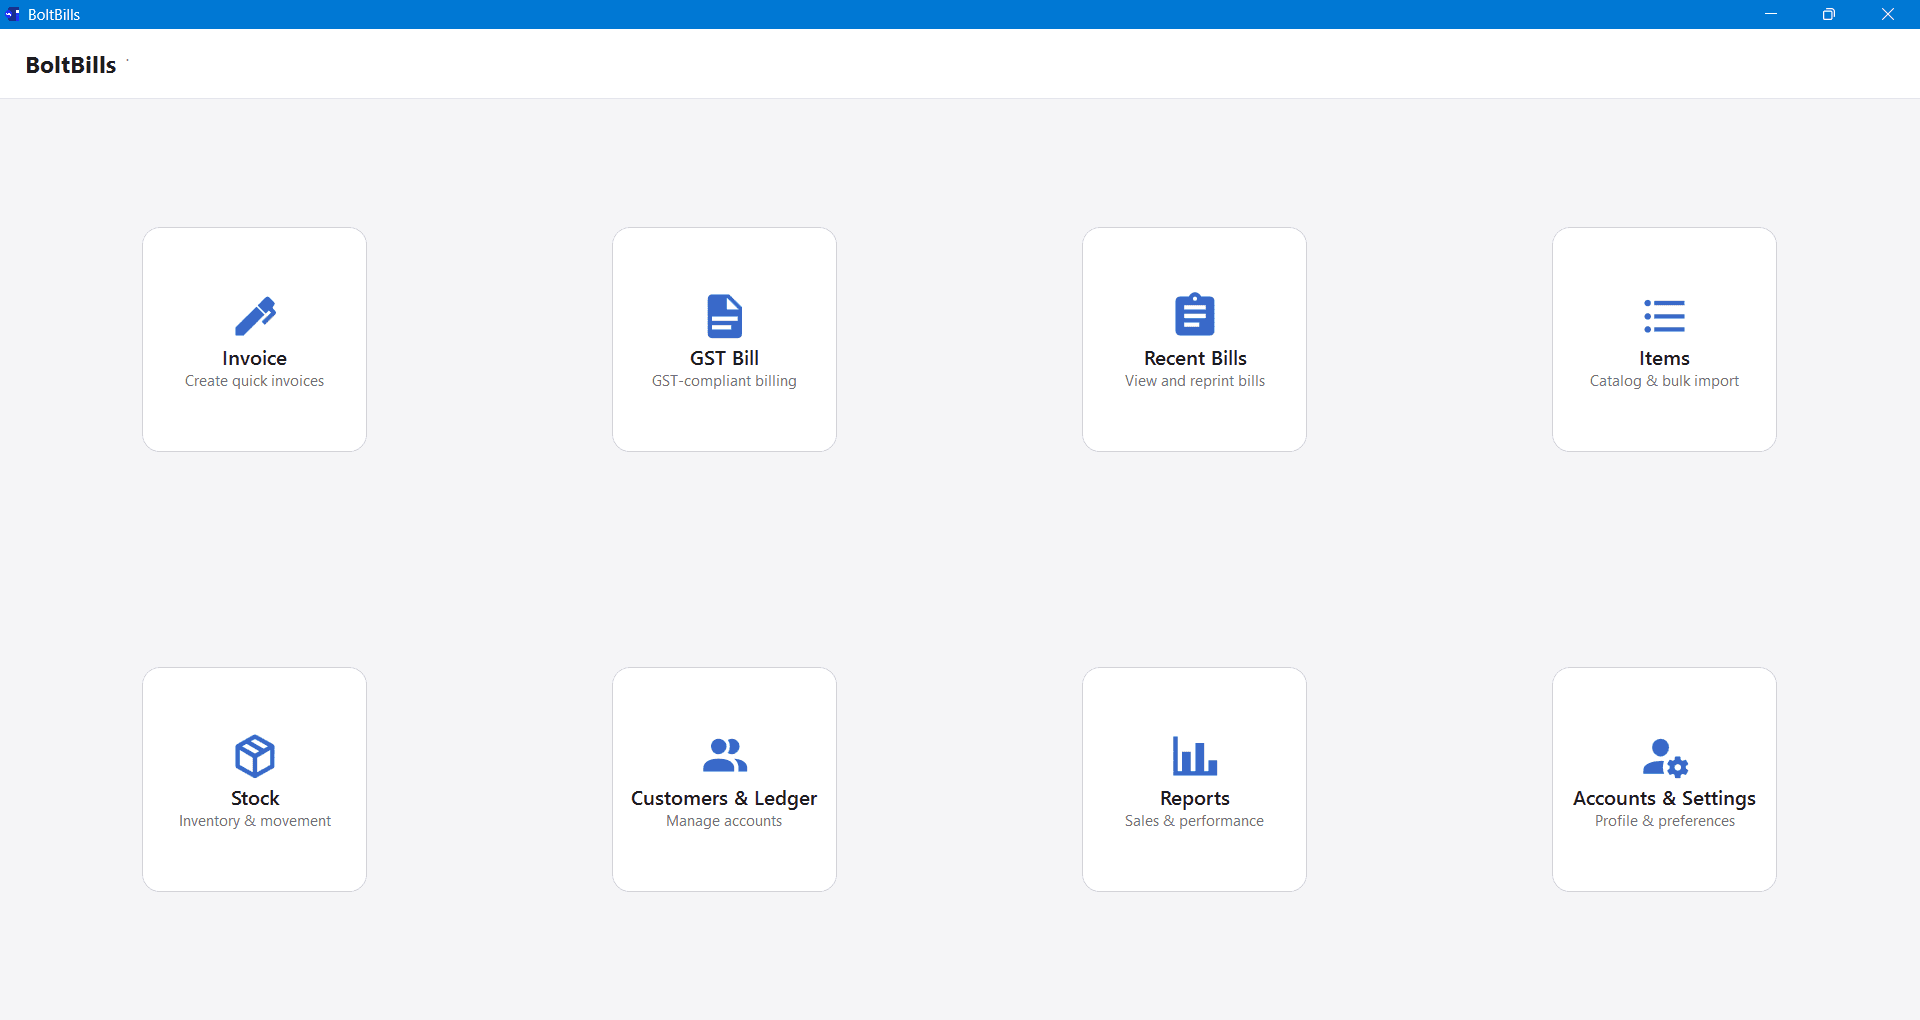1920x1020 pixels.
Task: Click the BoltBills heading text
Action: 70,65
